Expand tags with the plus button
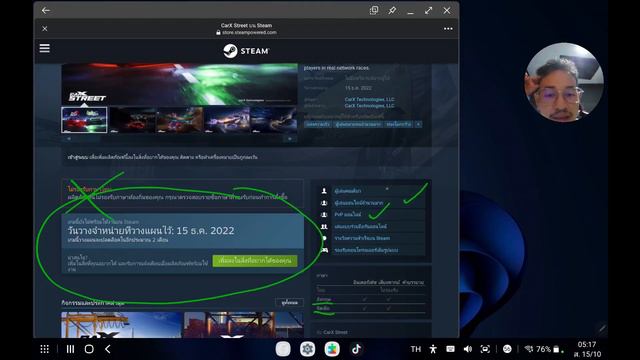Screen dimensions: 640x360 pos(418,124)
